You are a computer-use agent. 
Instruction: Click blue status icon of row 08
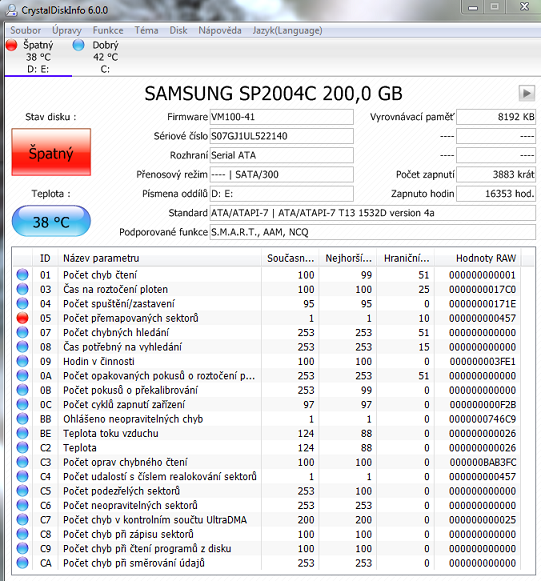click(x=23, y=347)
